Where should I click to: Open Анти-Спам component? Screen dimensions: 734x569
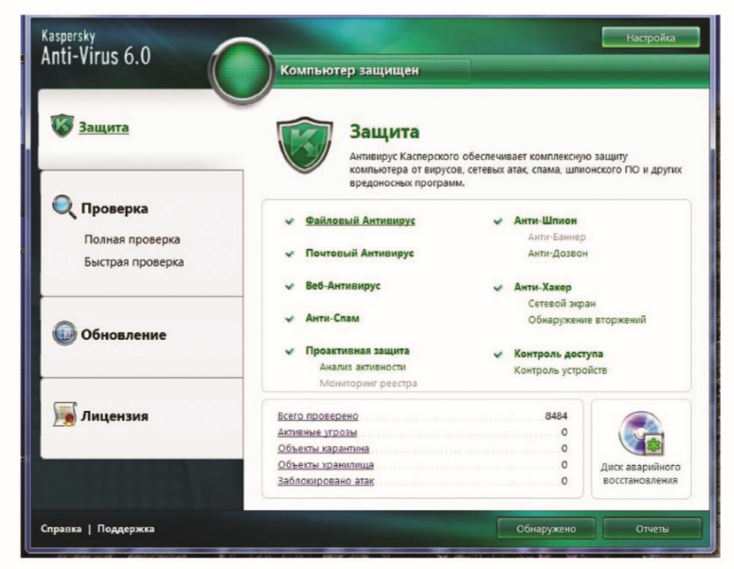pos(332,318)
